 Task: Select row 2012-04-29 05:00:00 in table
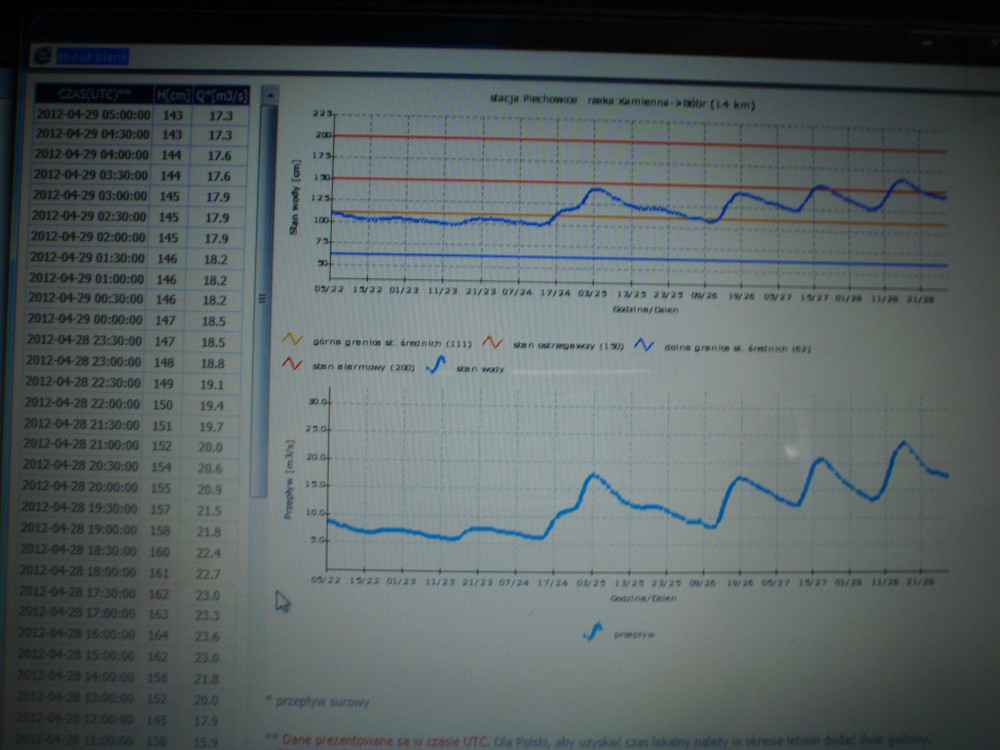93,116
